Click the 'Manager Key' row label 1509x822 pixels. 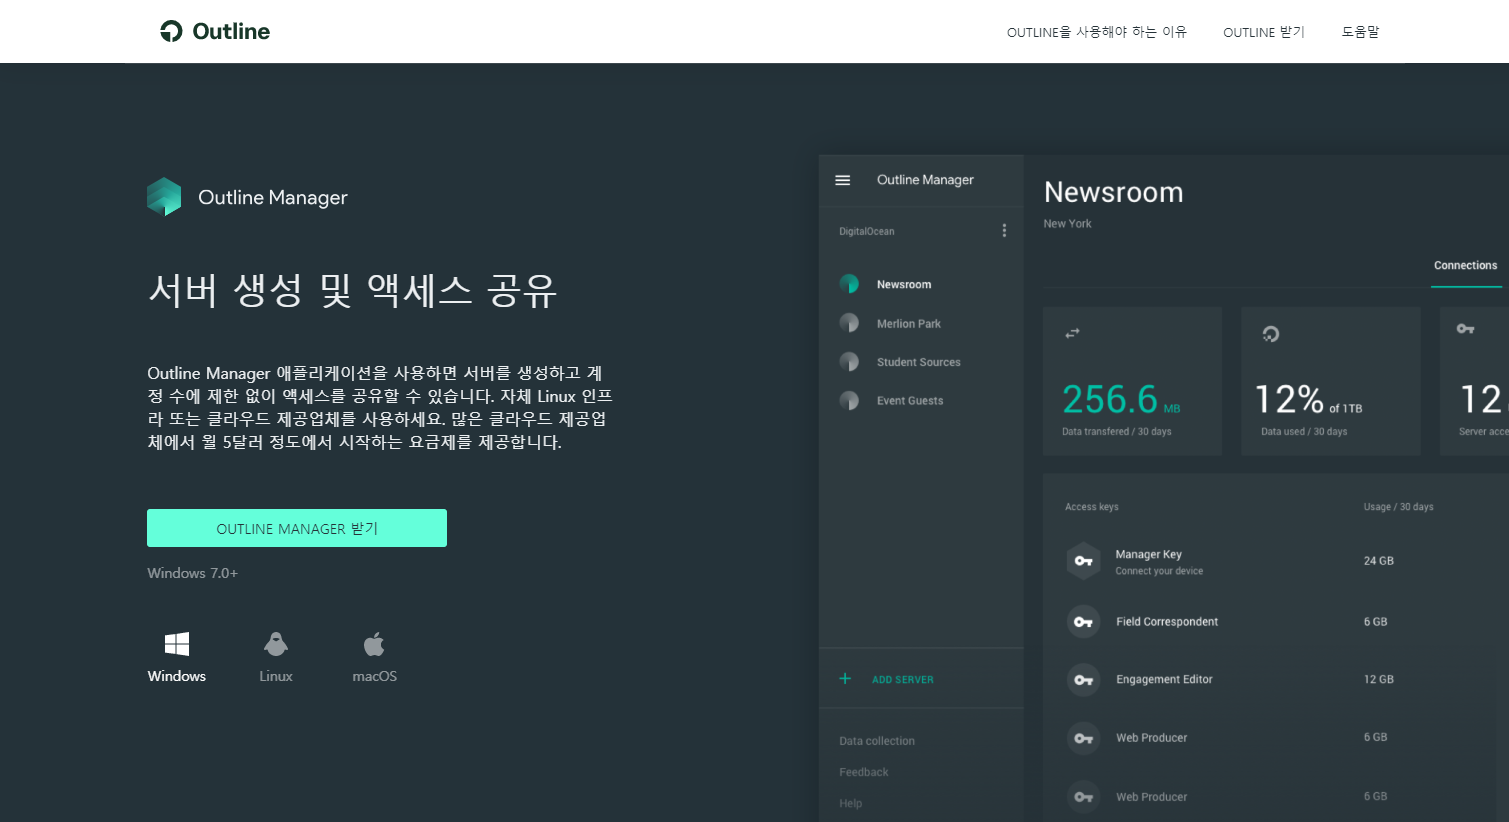tap(1148, 554)
